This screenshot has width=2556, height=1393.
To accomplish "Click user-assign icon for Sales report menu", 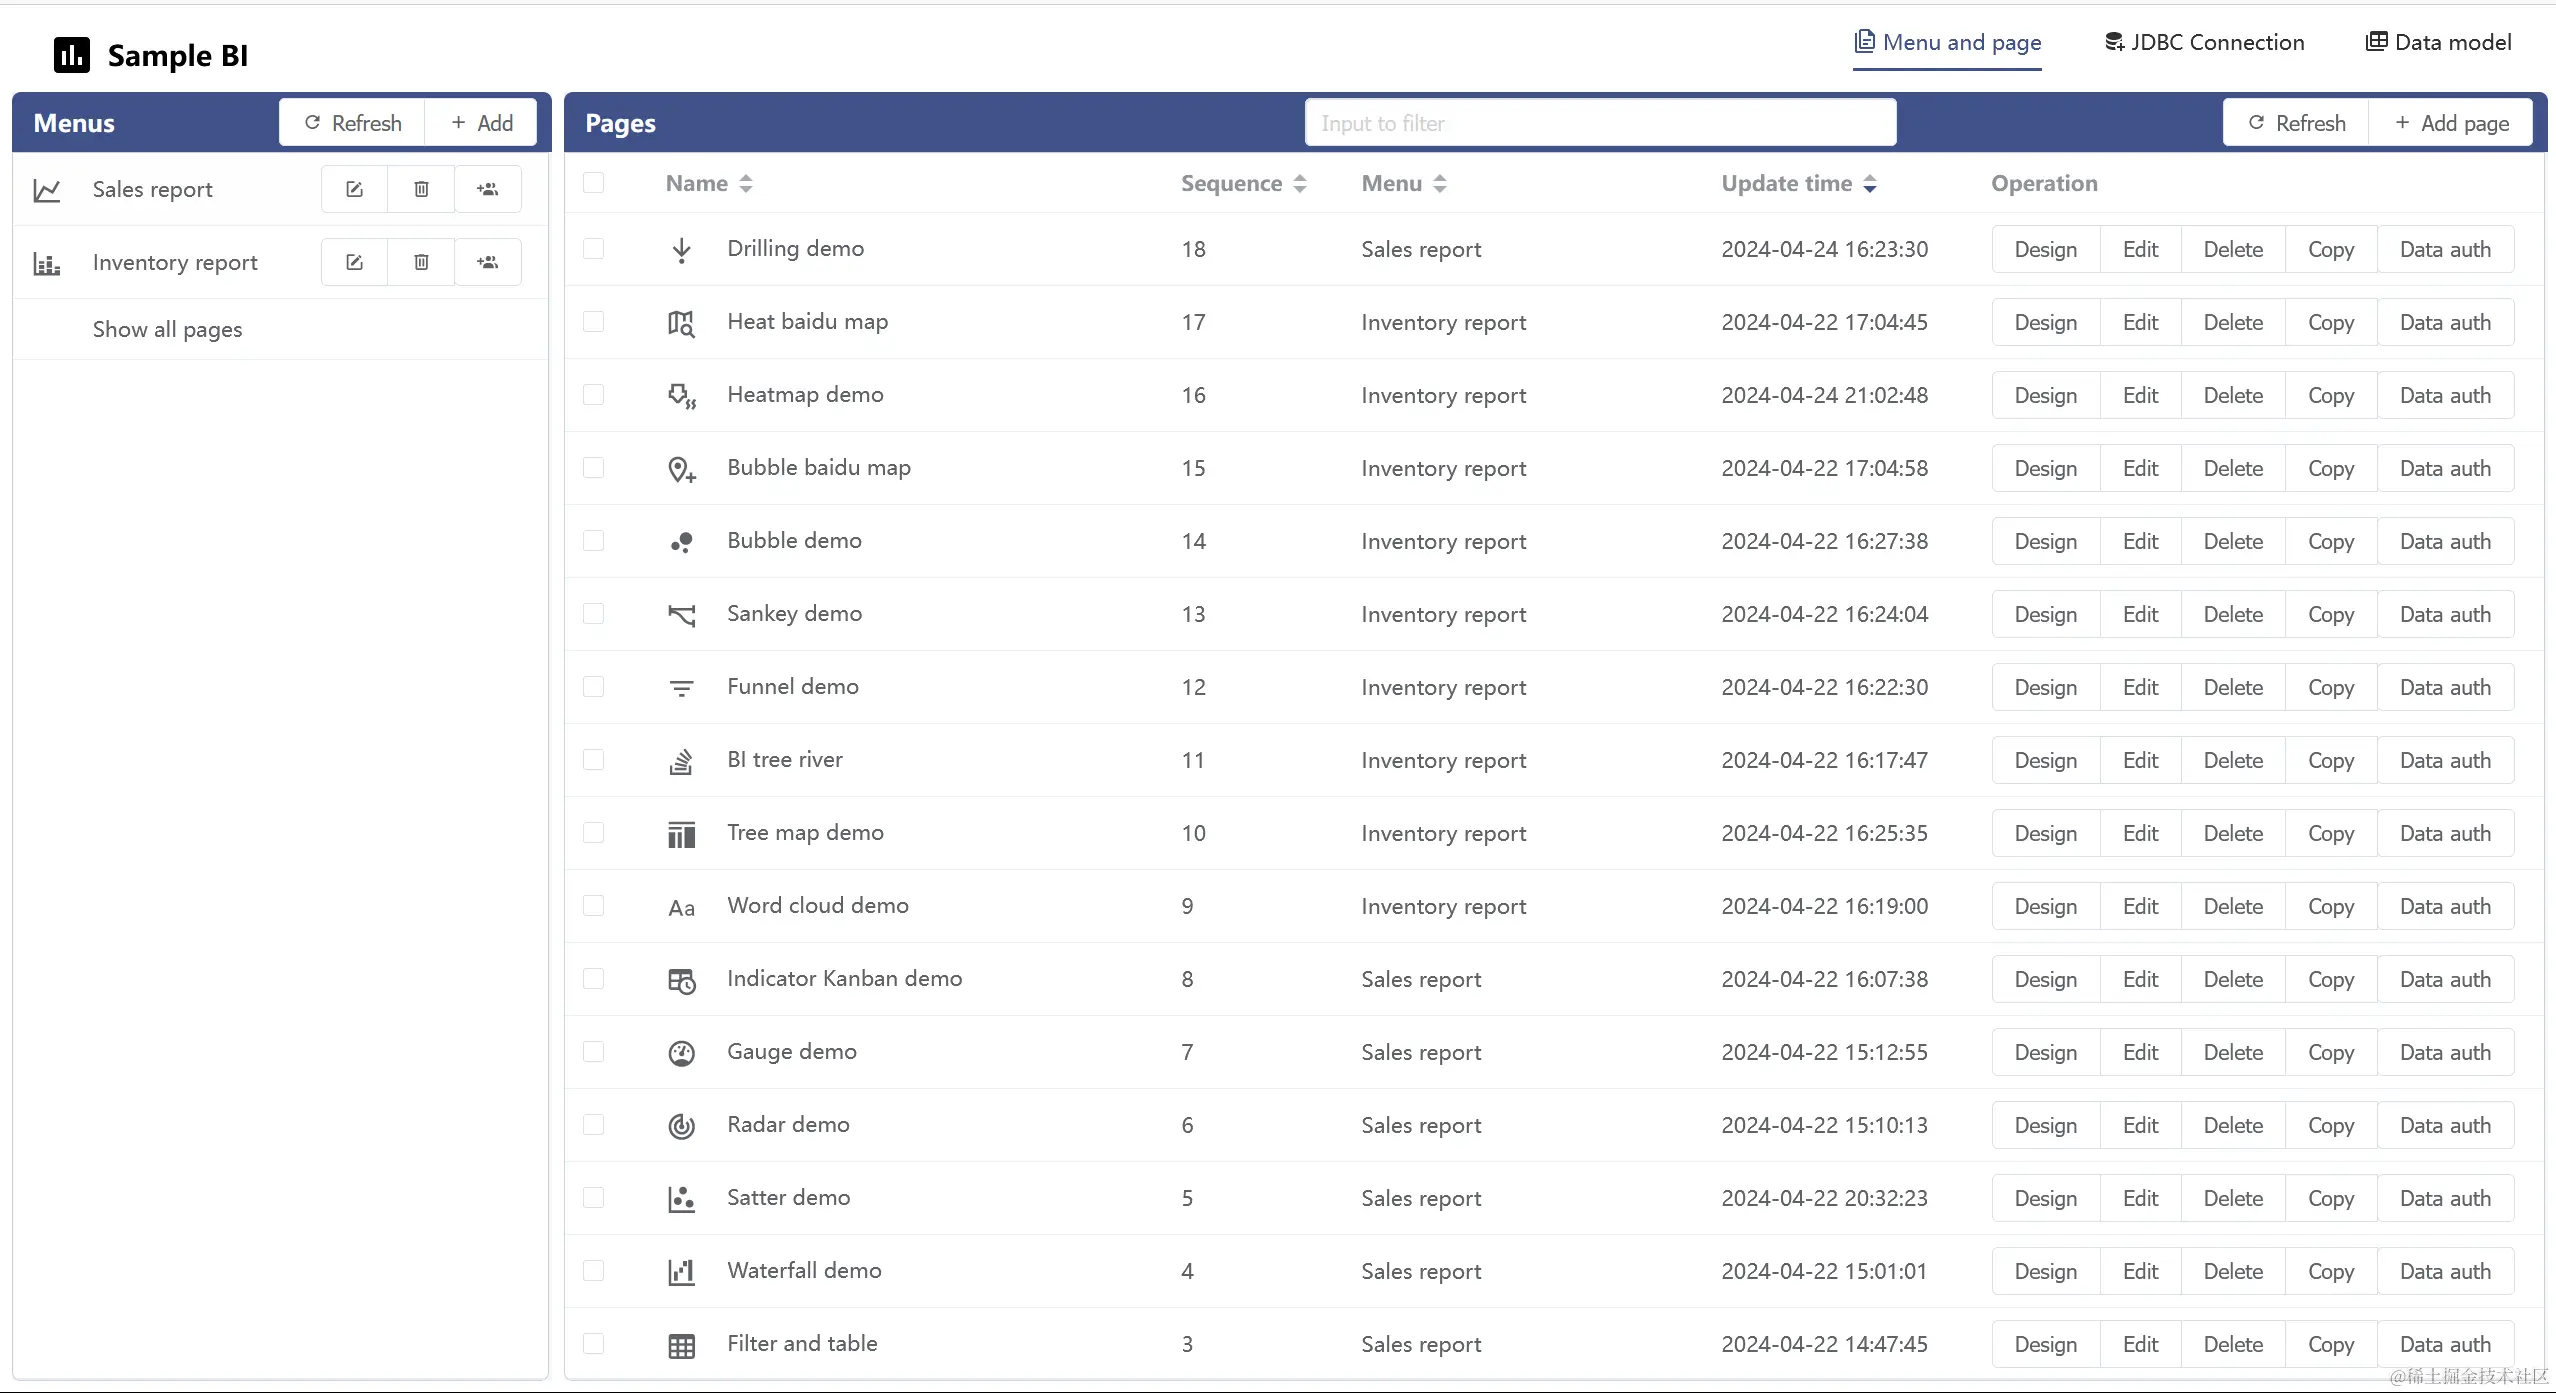I will [x=488, y=189].
